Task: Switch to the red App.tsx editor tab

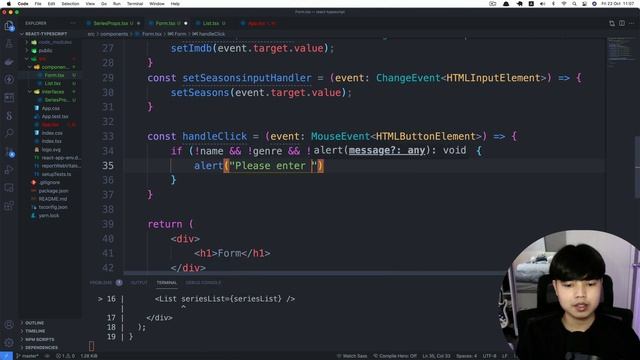Action: coord(258,23)
